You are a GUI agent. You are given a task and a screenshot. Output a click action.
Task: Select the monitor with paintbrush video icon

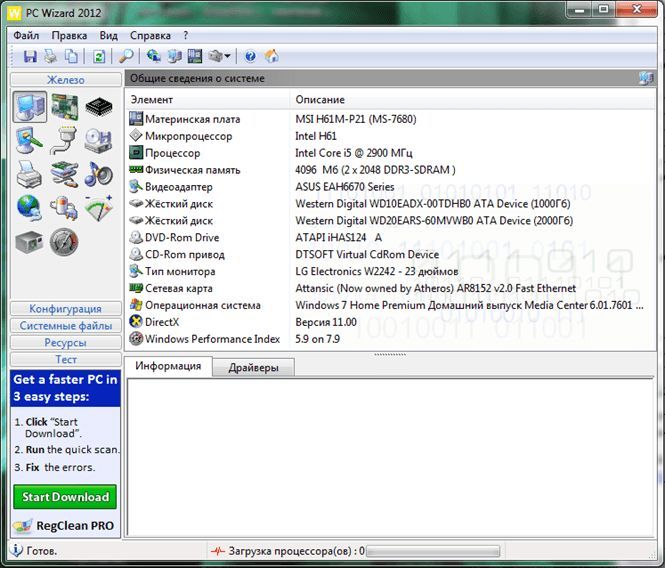(x=29, y=140)
